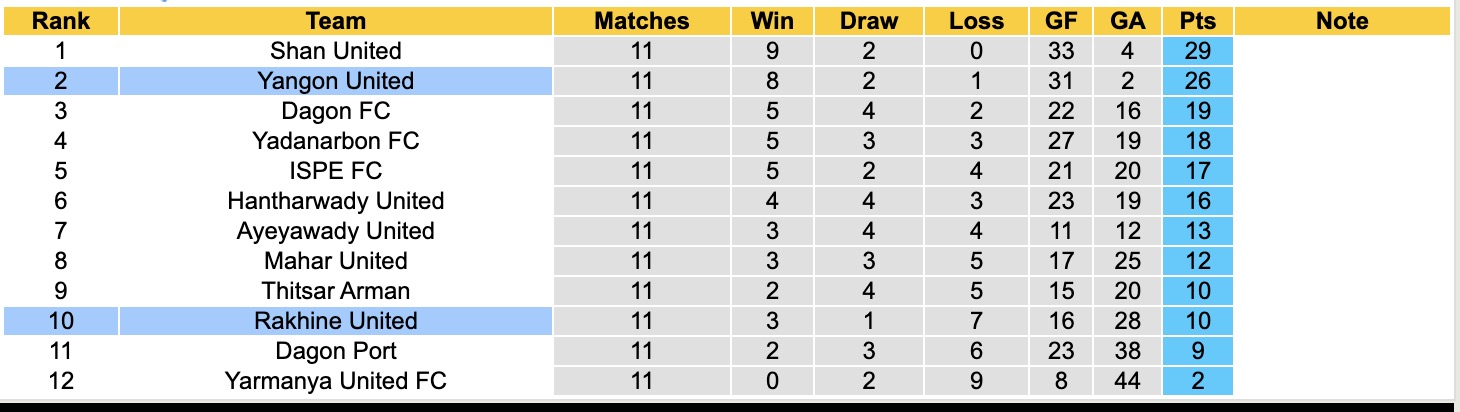Click the Note column header
This screenshot has width=1460, height=412.
pyautogui.click(x=1342, y=21)
